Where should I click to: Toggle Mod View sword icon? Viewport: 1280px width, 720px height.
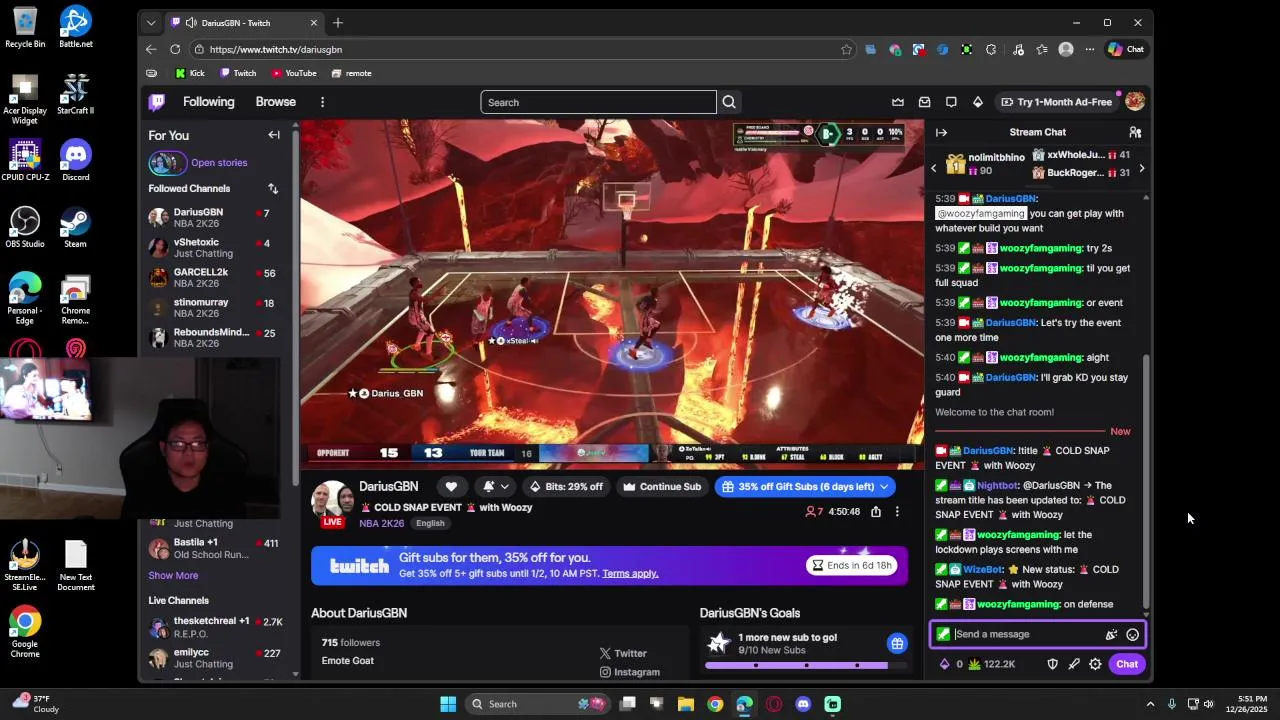pyautogui.click(x=1074, y=664)
